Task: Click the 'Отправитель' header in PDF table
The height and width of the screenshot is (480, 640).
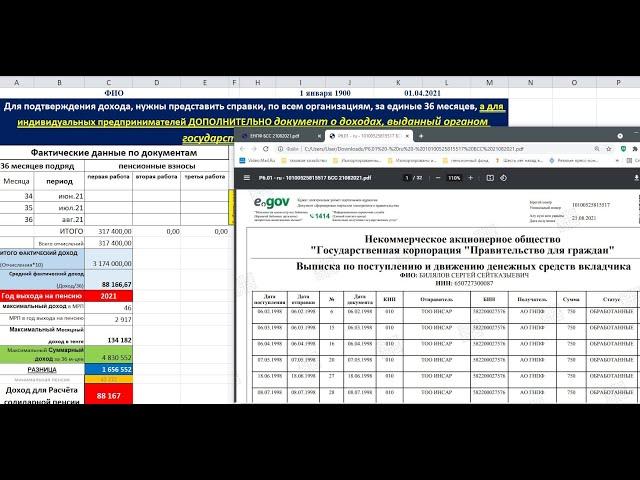Action: point(436,299)
